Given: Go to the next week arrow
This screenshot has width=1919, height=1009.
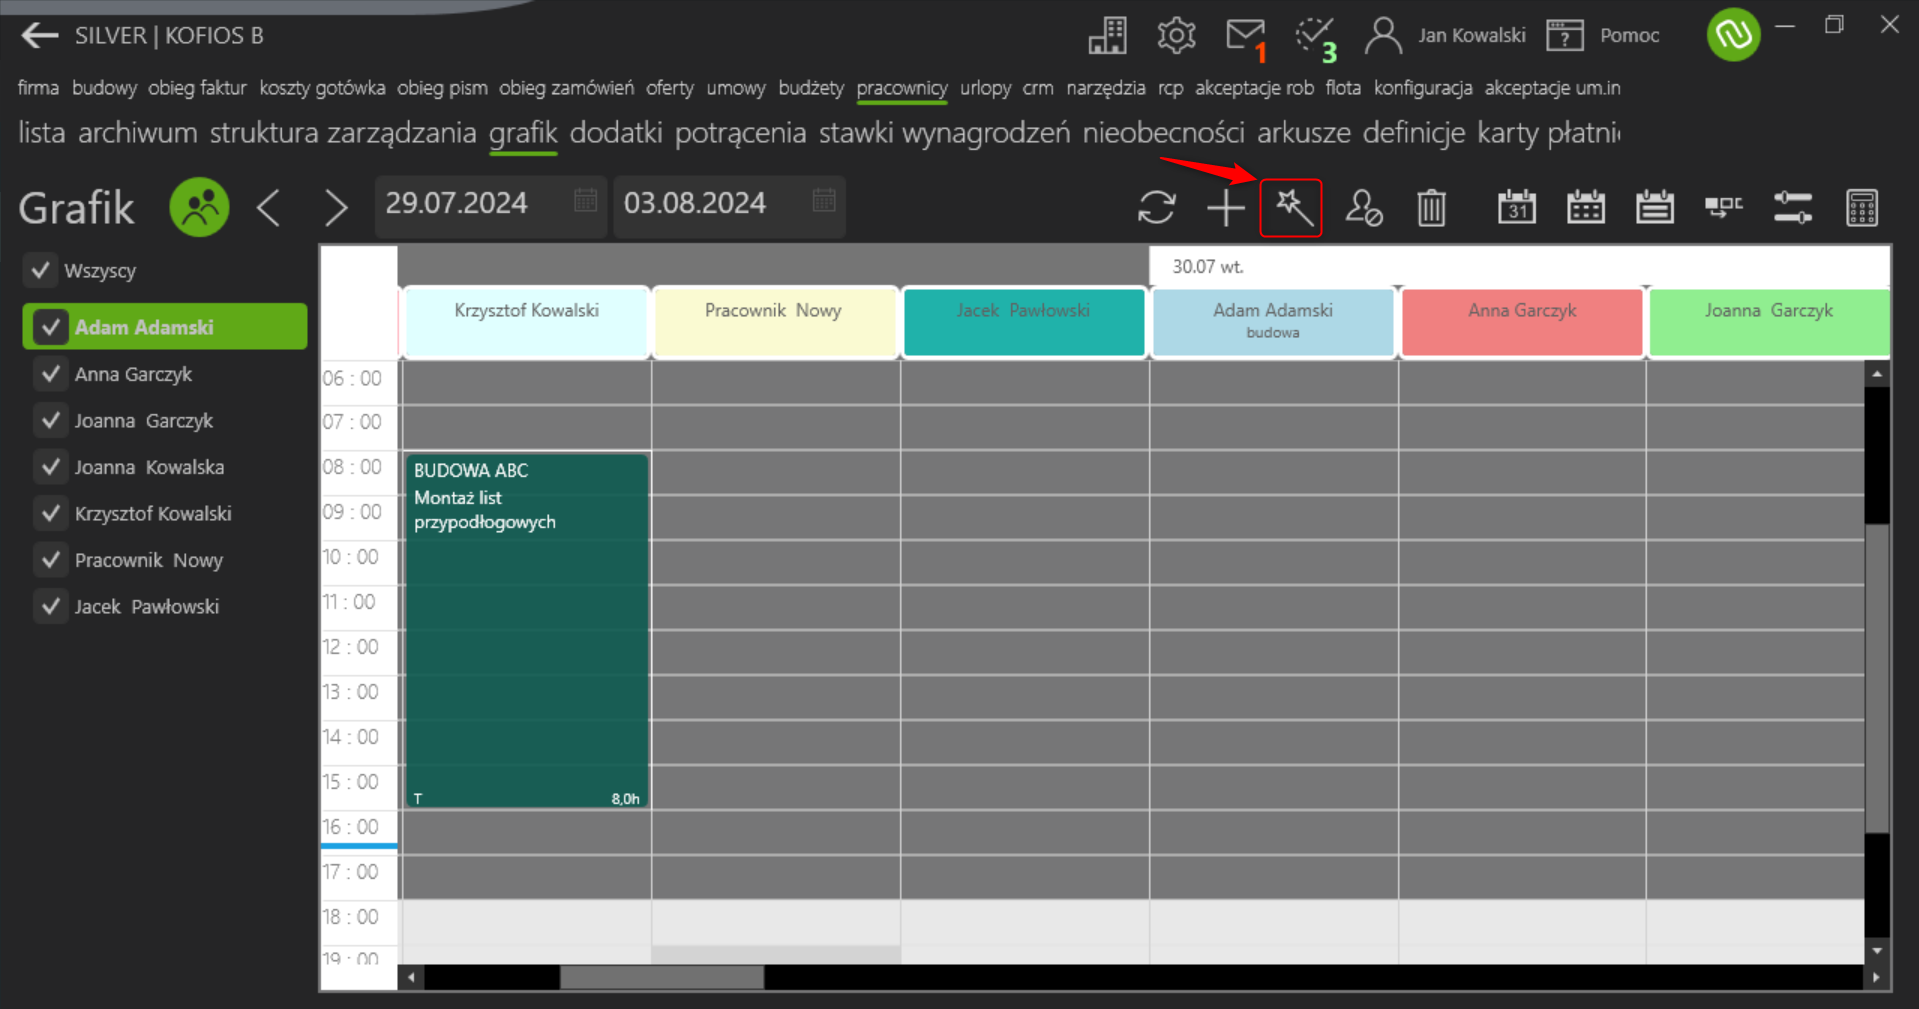Looking at the screenshot, I should [336, 208].
